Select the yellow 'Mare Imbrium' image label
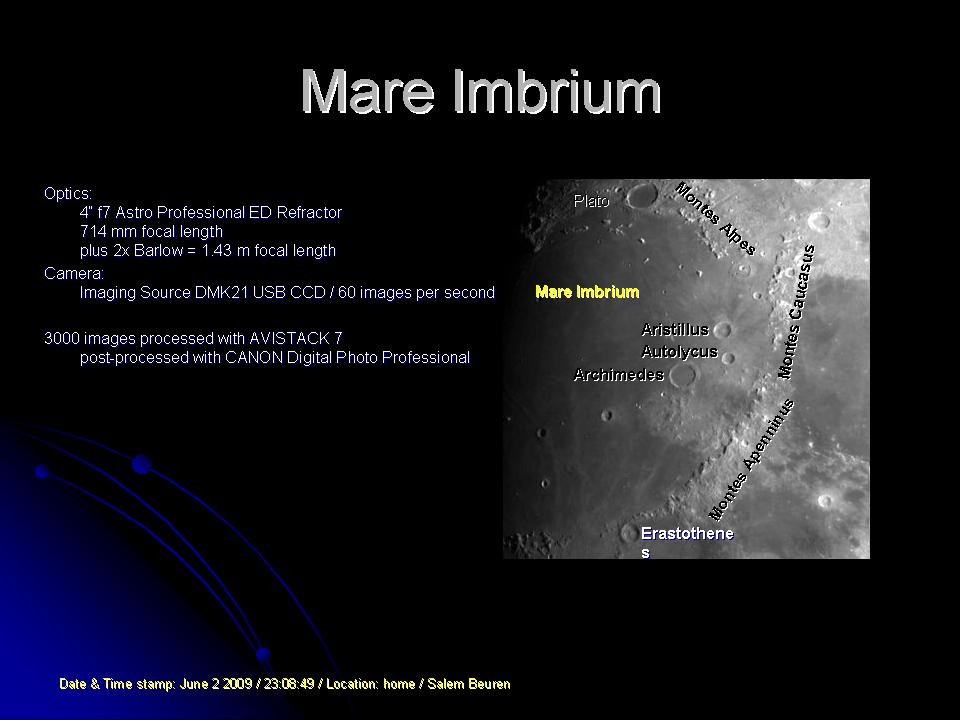 click(x=587, y=292)
